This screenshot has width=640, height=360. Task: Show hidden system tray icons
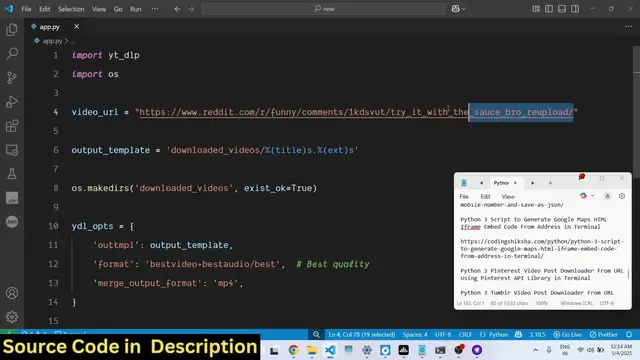536,350
